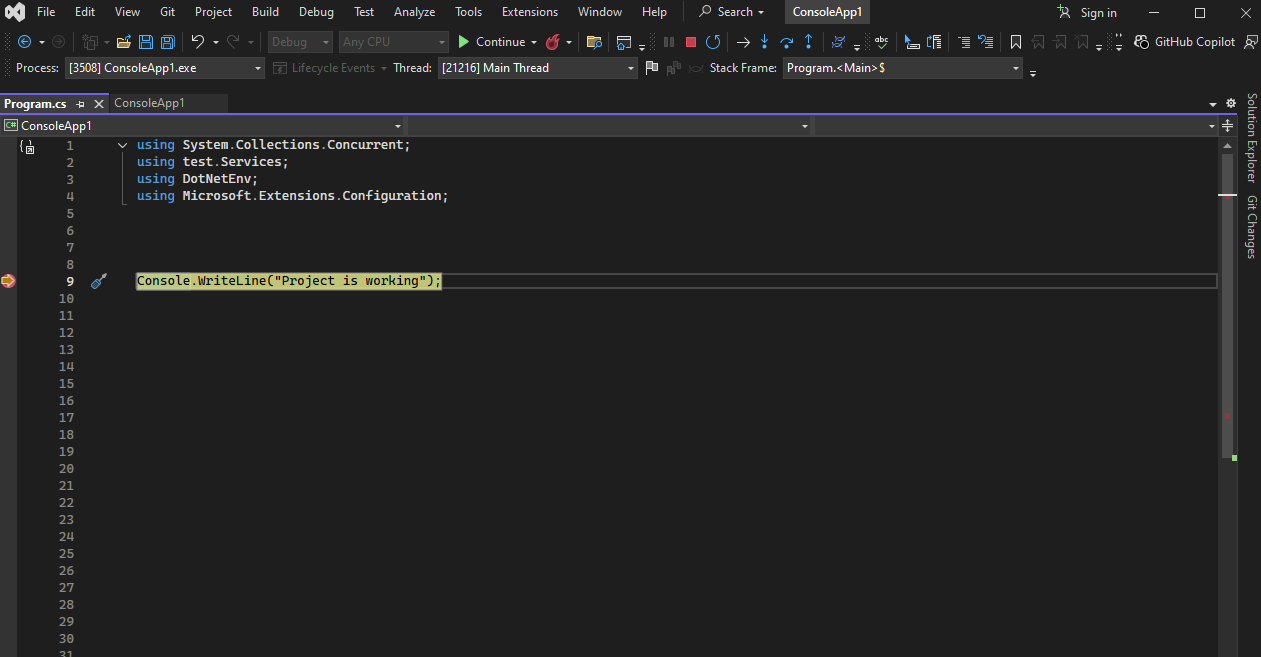Collapse the using directives block
1261x657 pixels.
[122, 145]
